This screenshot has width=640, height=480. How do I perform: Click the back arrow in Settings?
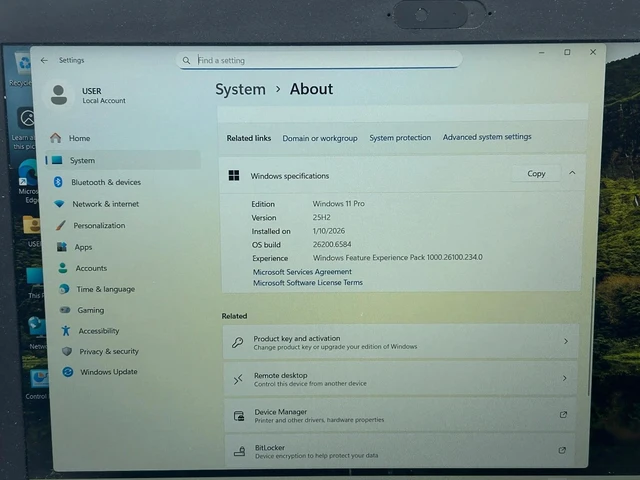44,60
